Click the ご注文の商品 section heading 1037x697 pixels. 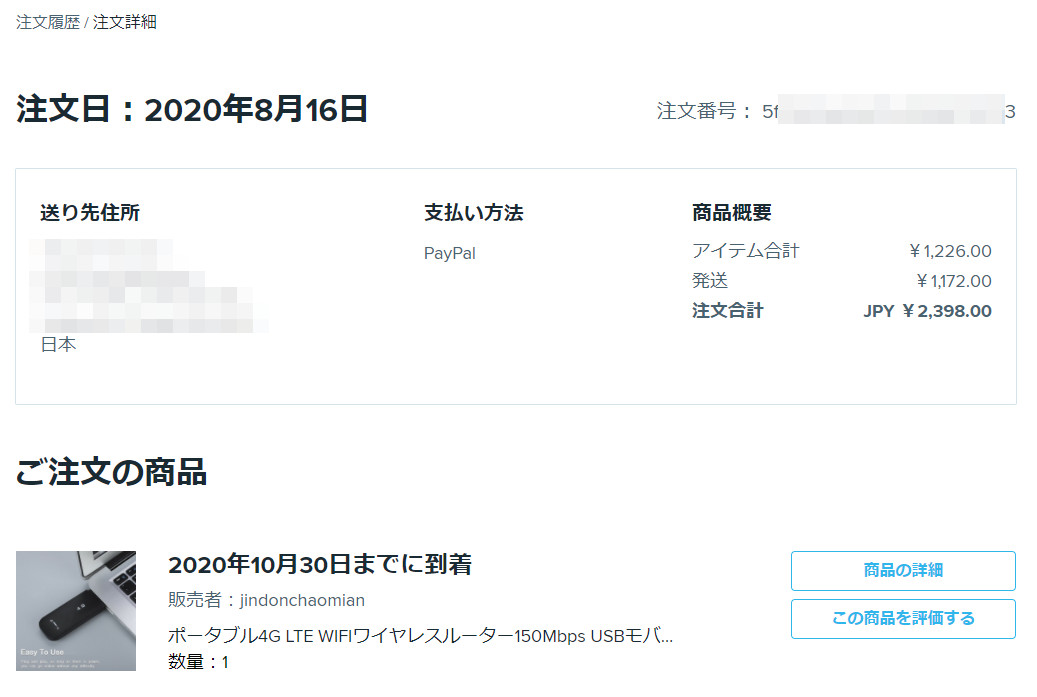pos(111,472)
